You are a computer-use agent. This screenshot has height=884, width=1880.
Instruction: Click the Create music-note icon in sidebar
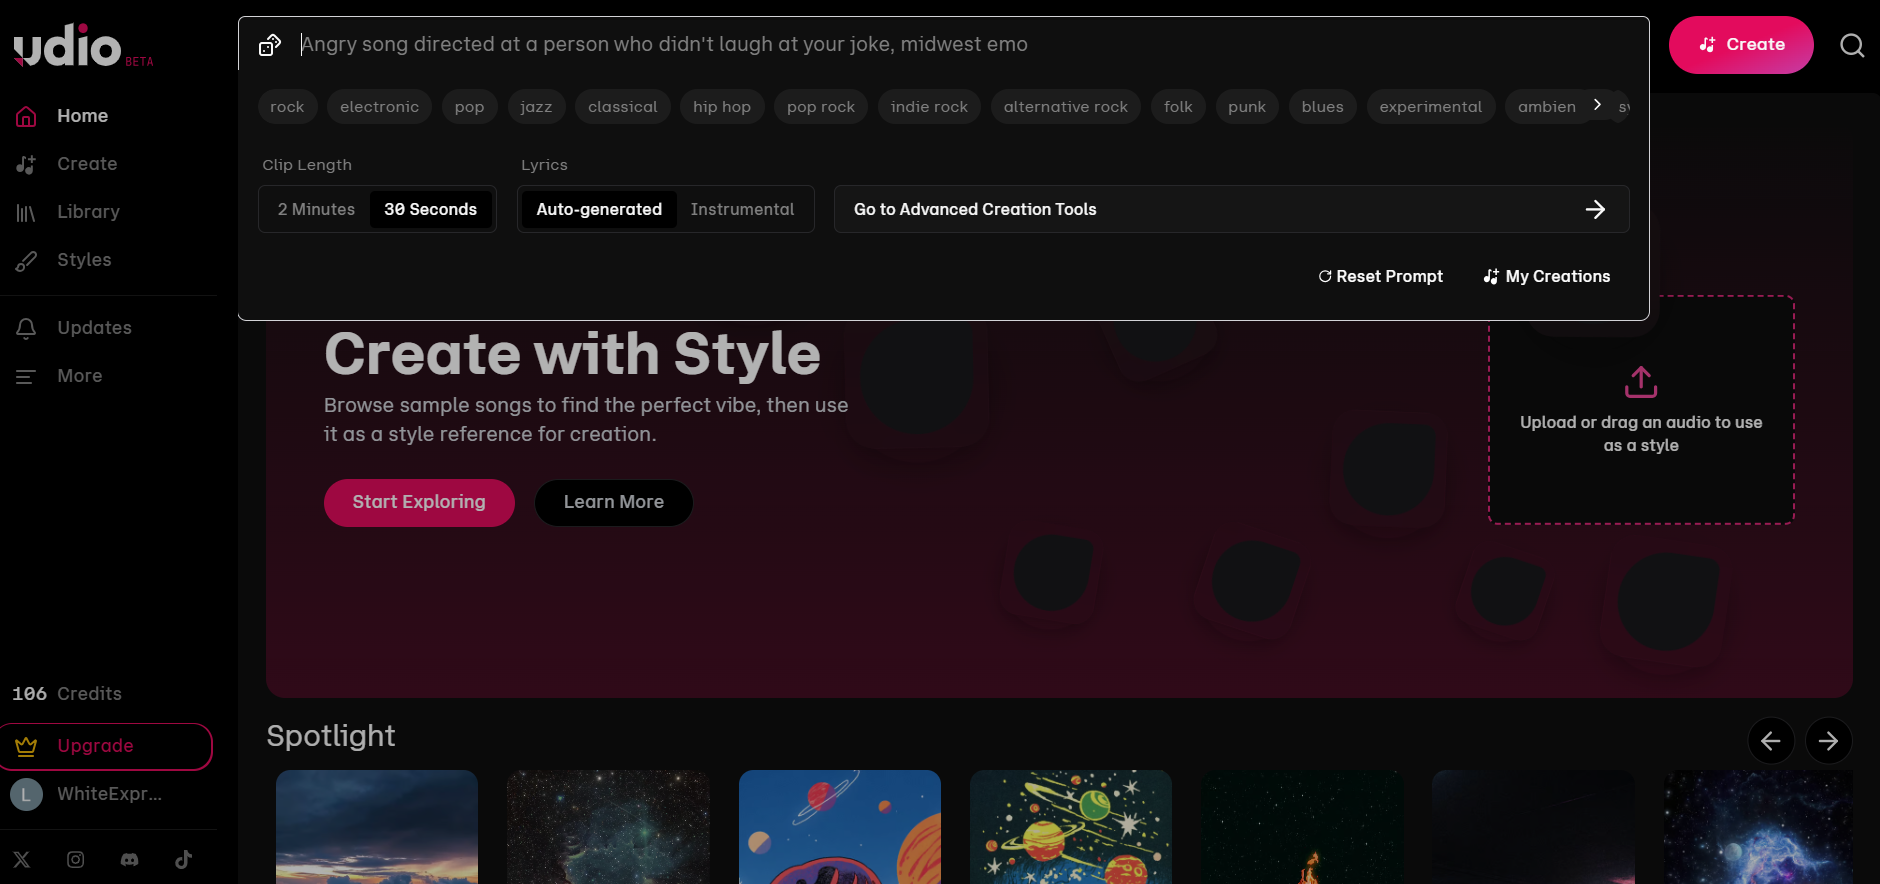click(x=26, y=164)
